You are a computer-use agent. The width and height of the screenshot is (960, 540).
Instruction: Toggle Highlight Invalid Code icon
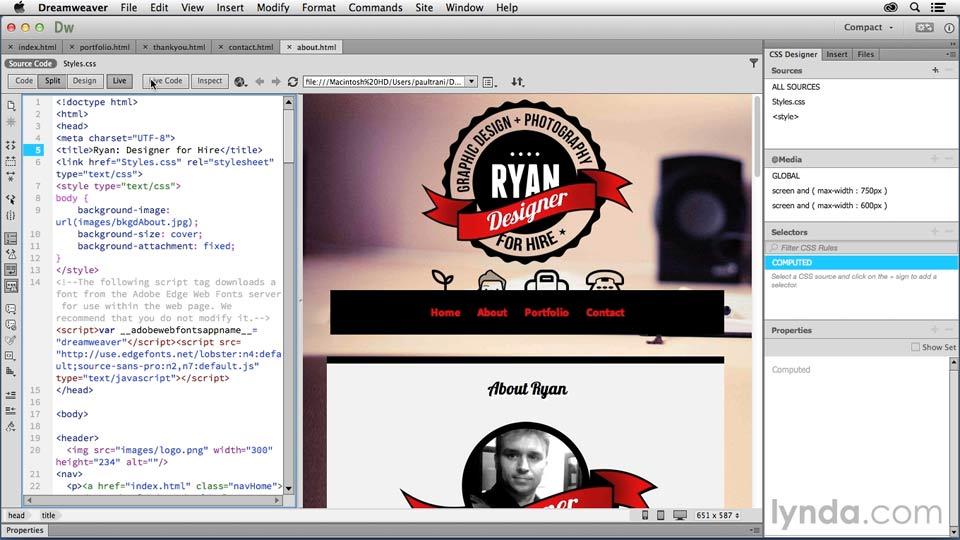coord(11,254)
